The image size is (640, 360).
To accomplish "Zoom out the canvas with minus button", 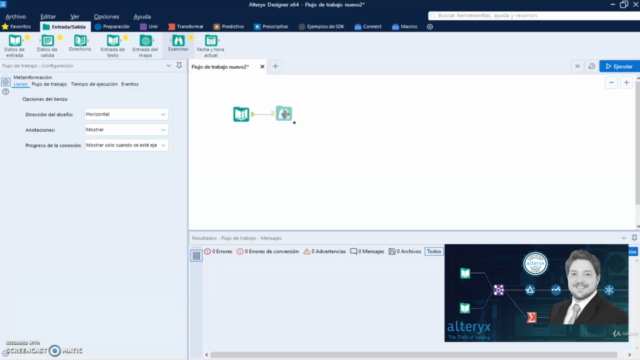I will (611, 82).
